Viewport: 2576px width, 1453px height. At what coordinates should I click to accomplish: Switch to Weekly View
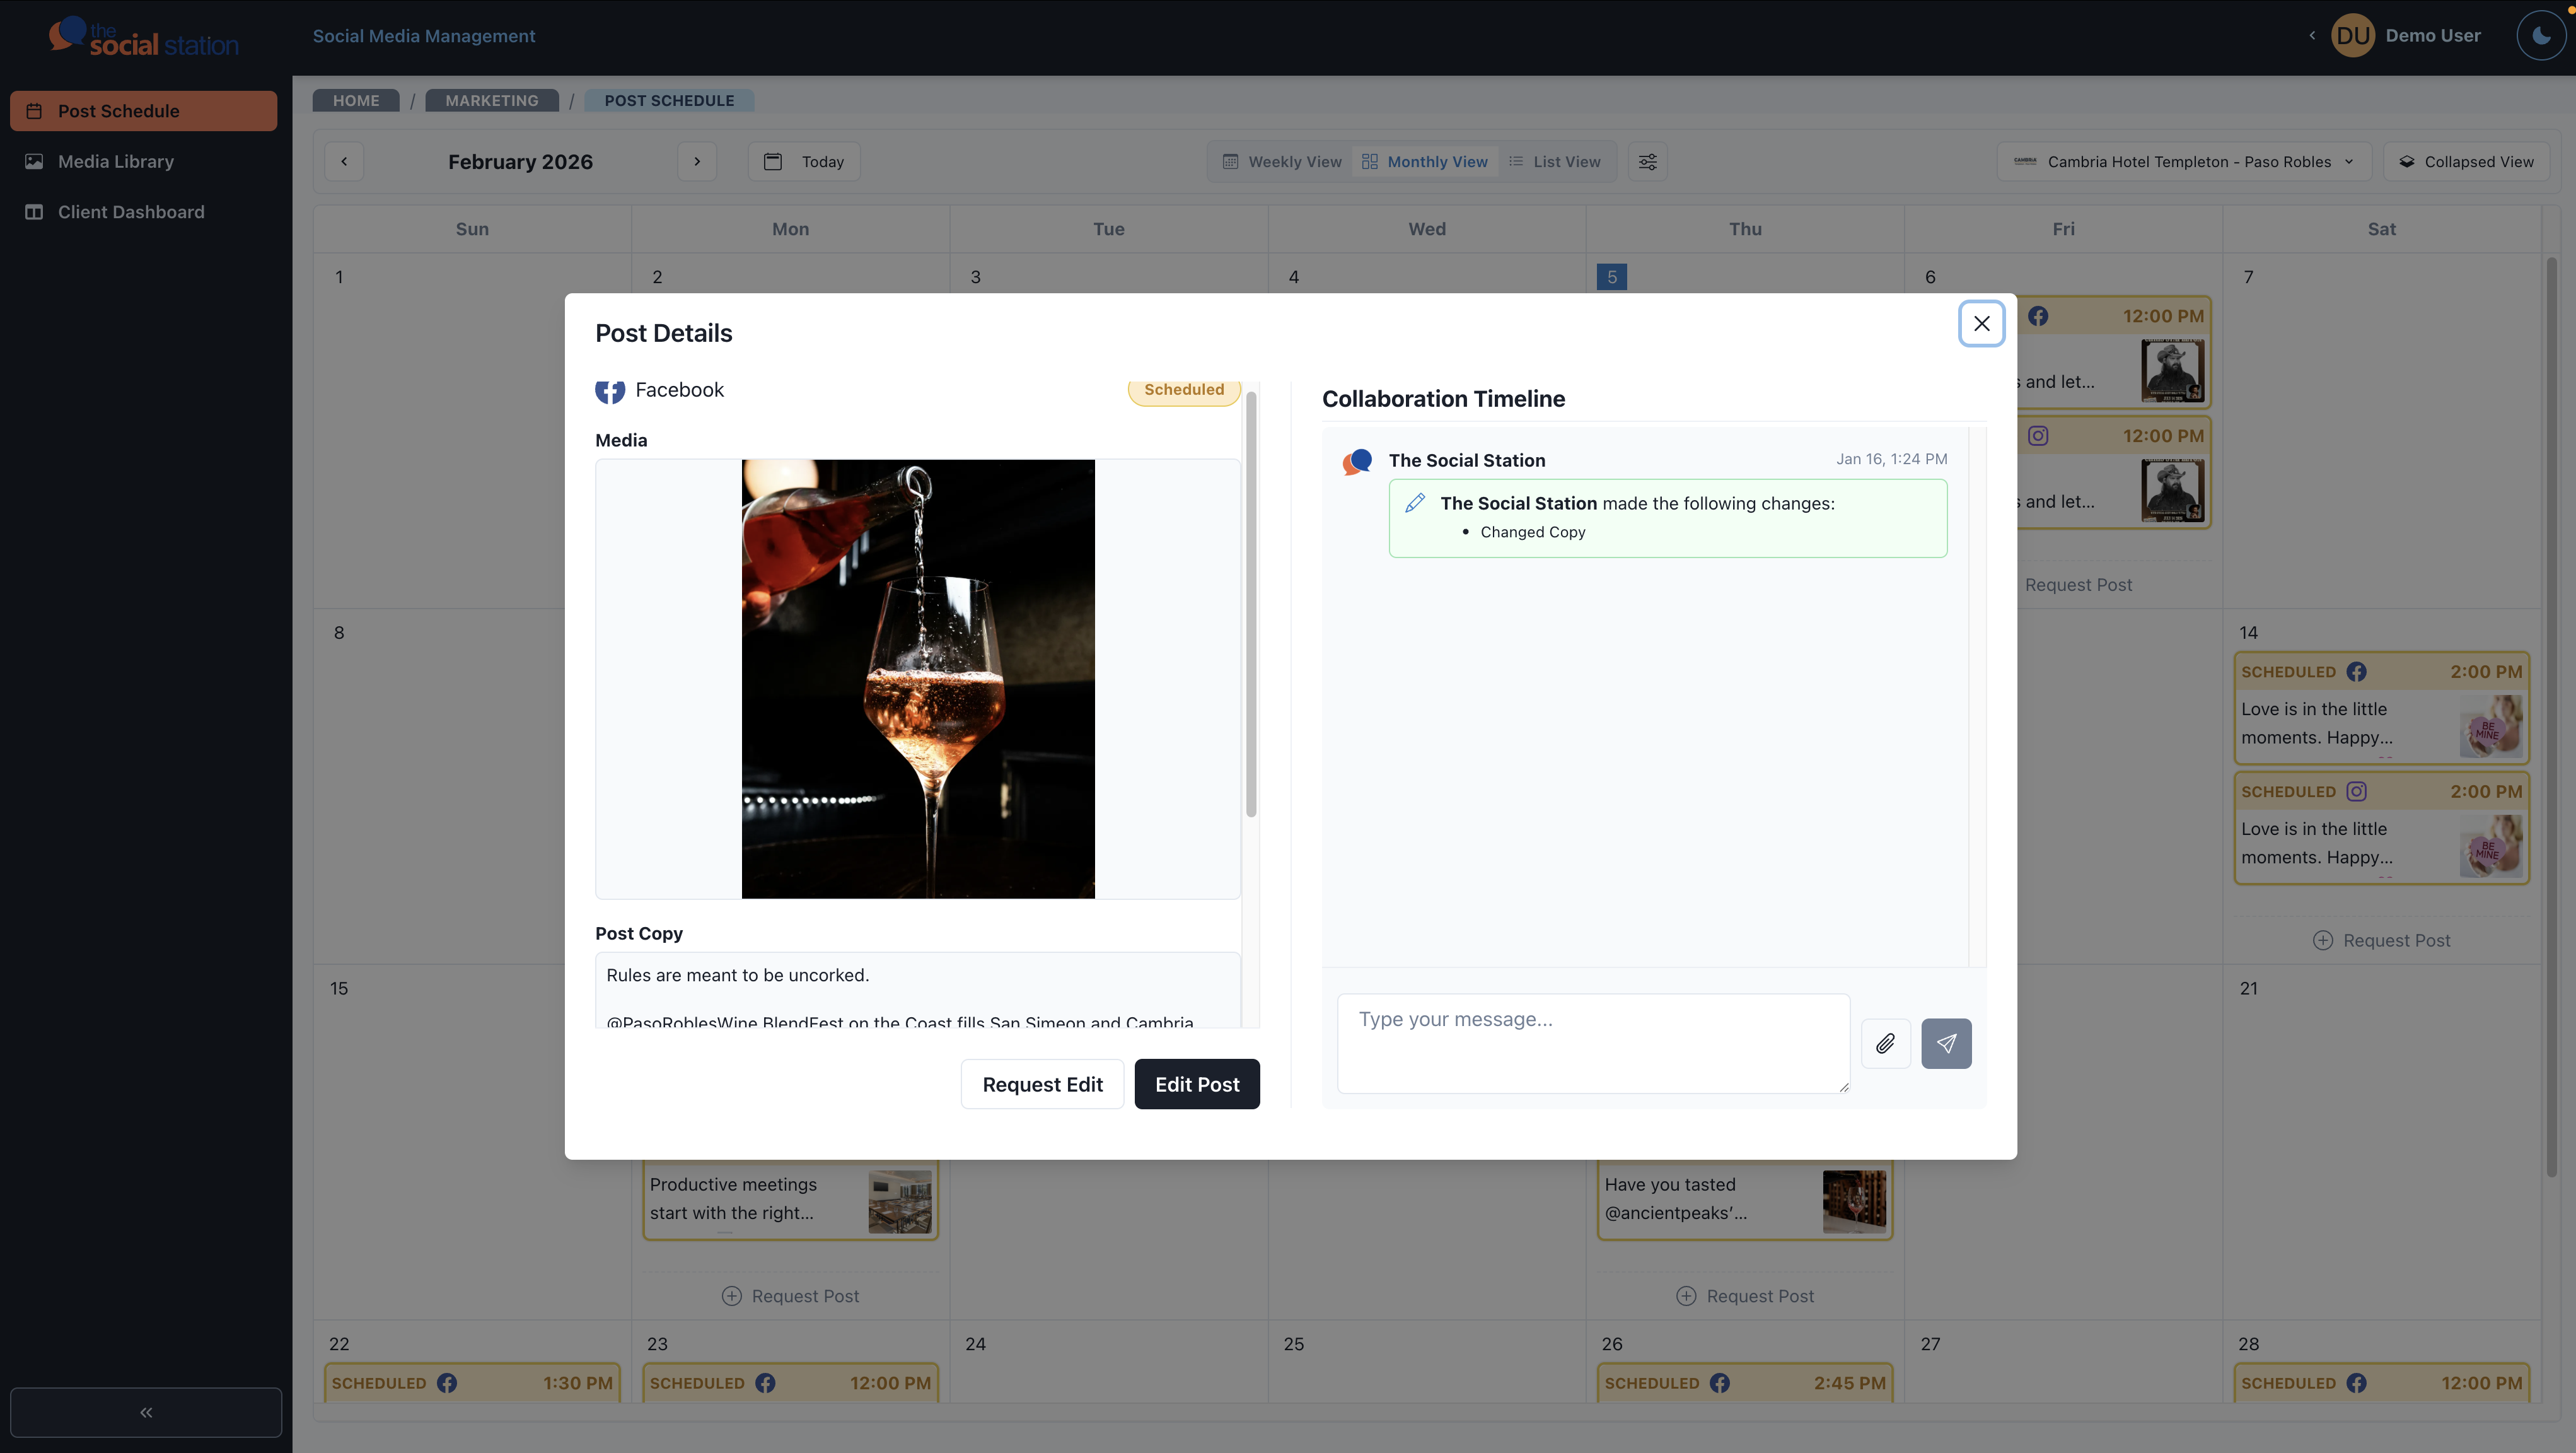1282,161
